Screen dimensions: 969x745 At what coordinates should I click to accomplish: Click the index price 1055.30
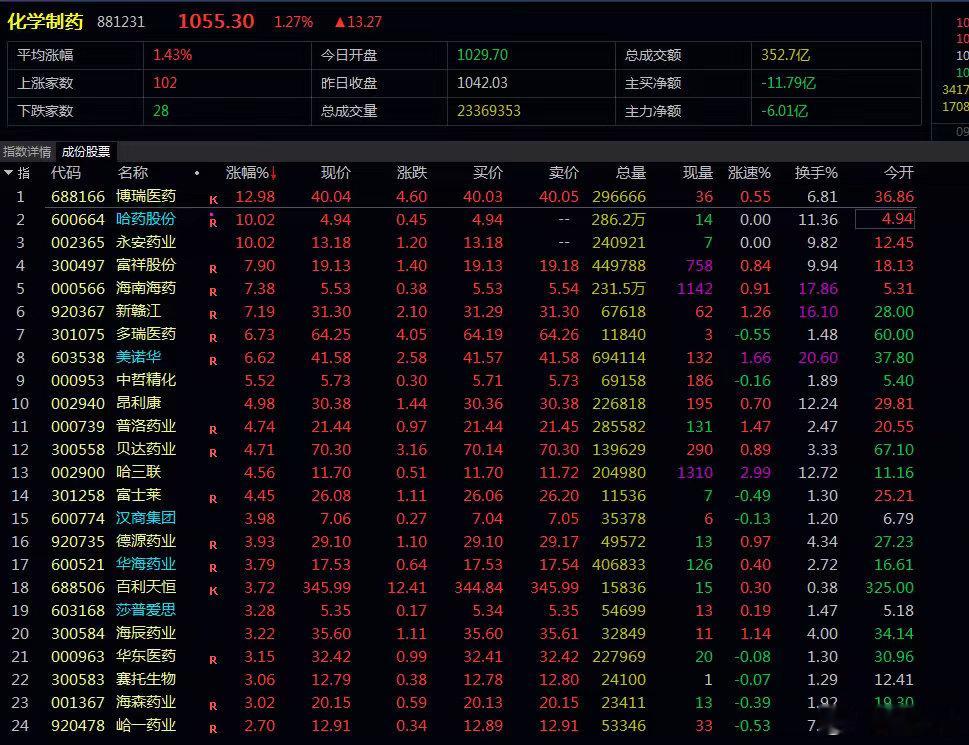(x=216, y=22)
